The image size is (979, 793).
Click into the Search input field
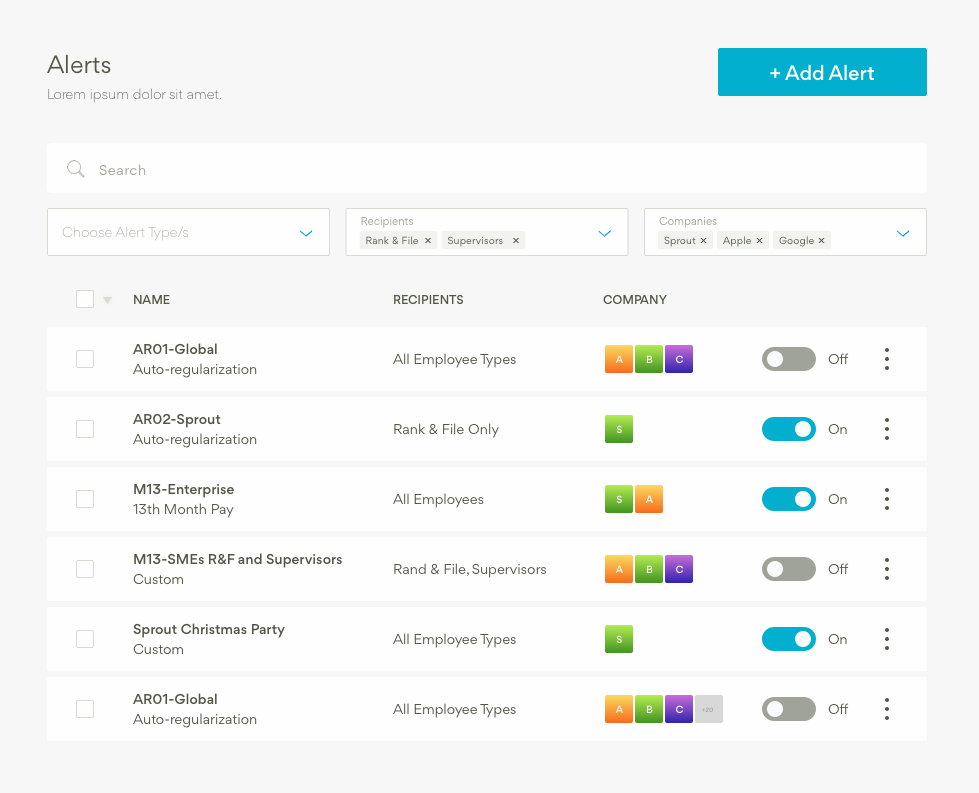click(x=500, y=170)
